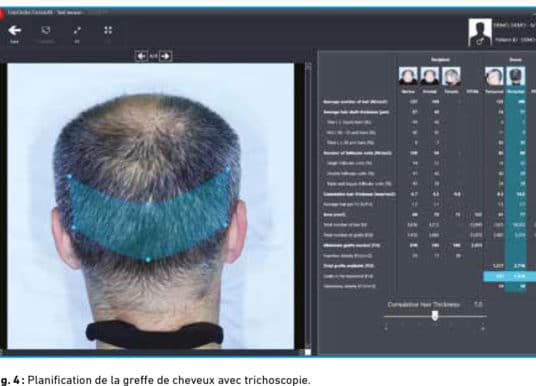Click the top-left control point of donor area

(69, 176)
